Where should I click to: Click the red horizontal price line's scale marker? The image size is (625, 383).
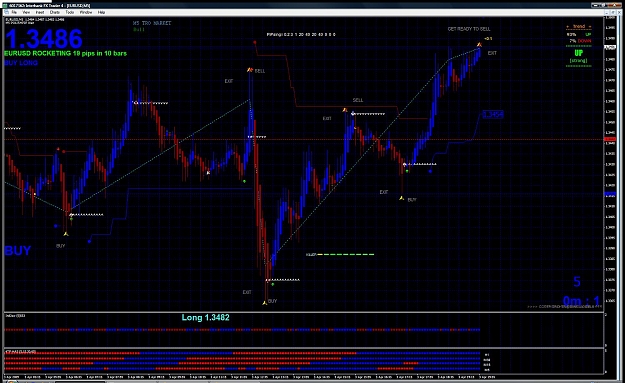point(610,139)
